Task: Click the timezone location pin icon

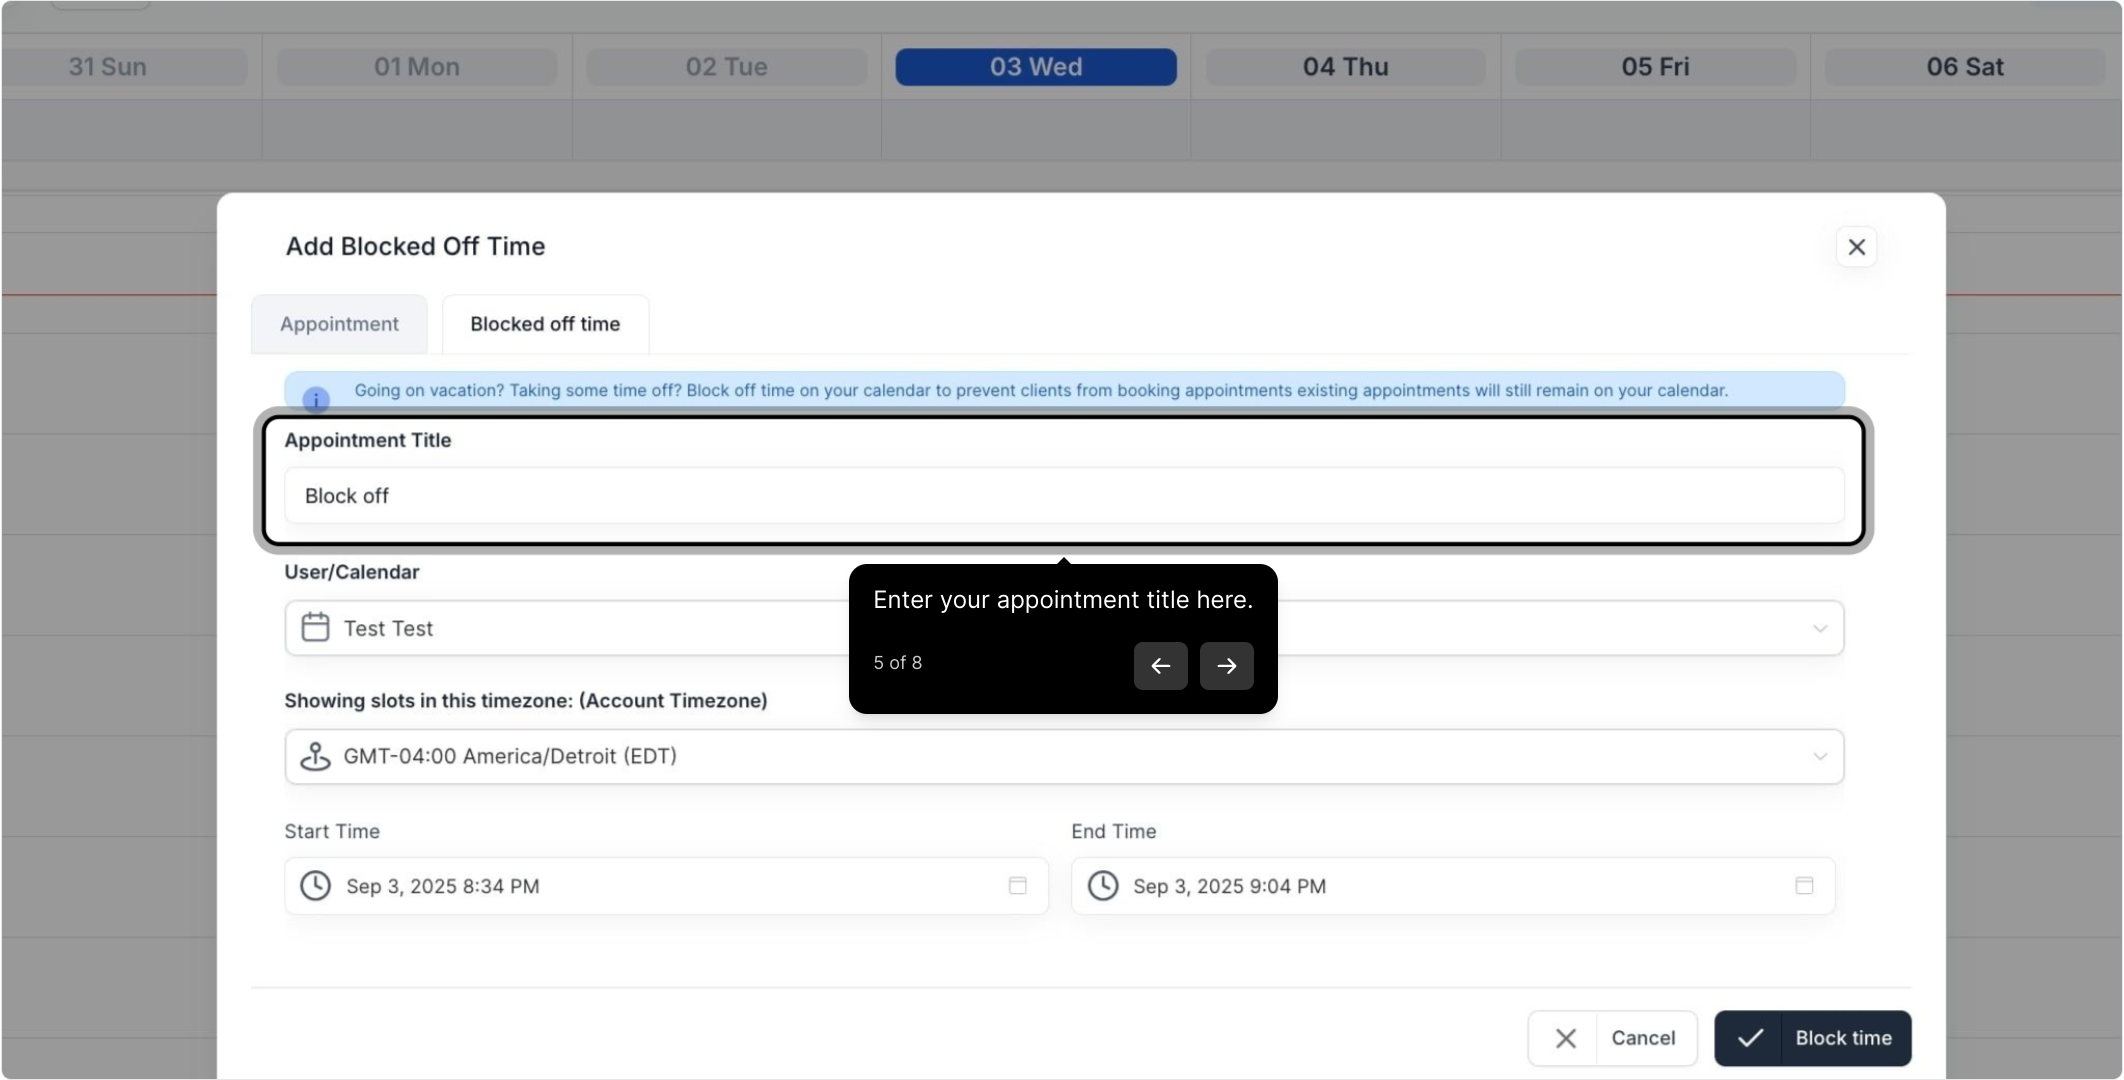Action: point(315,756)
